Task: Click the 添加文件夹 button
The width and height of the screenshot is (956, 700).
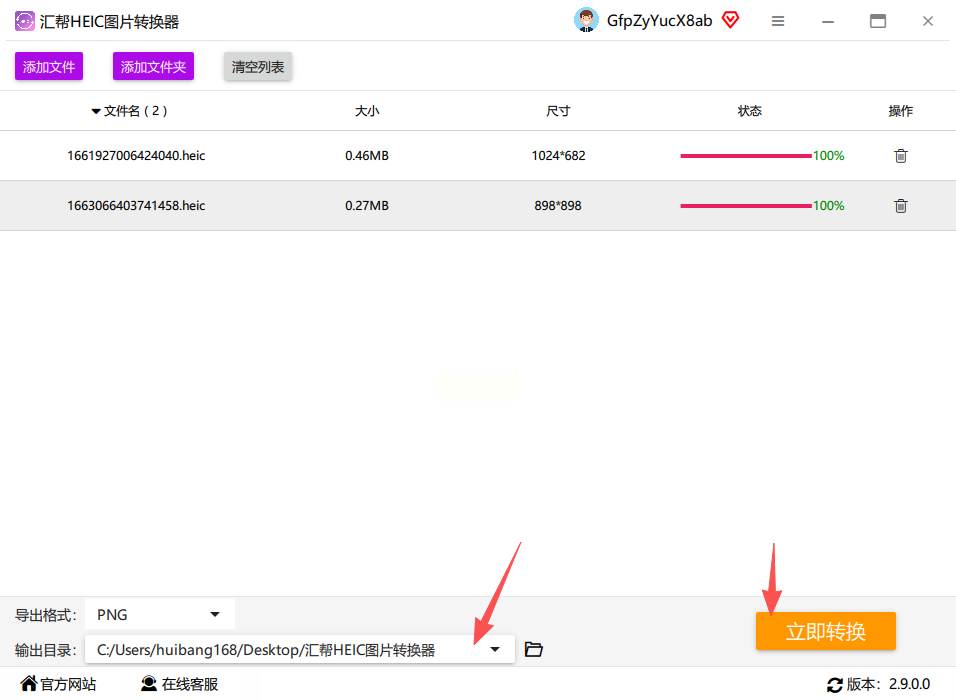Action: click(153, 66)
